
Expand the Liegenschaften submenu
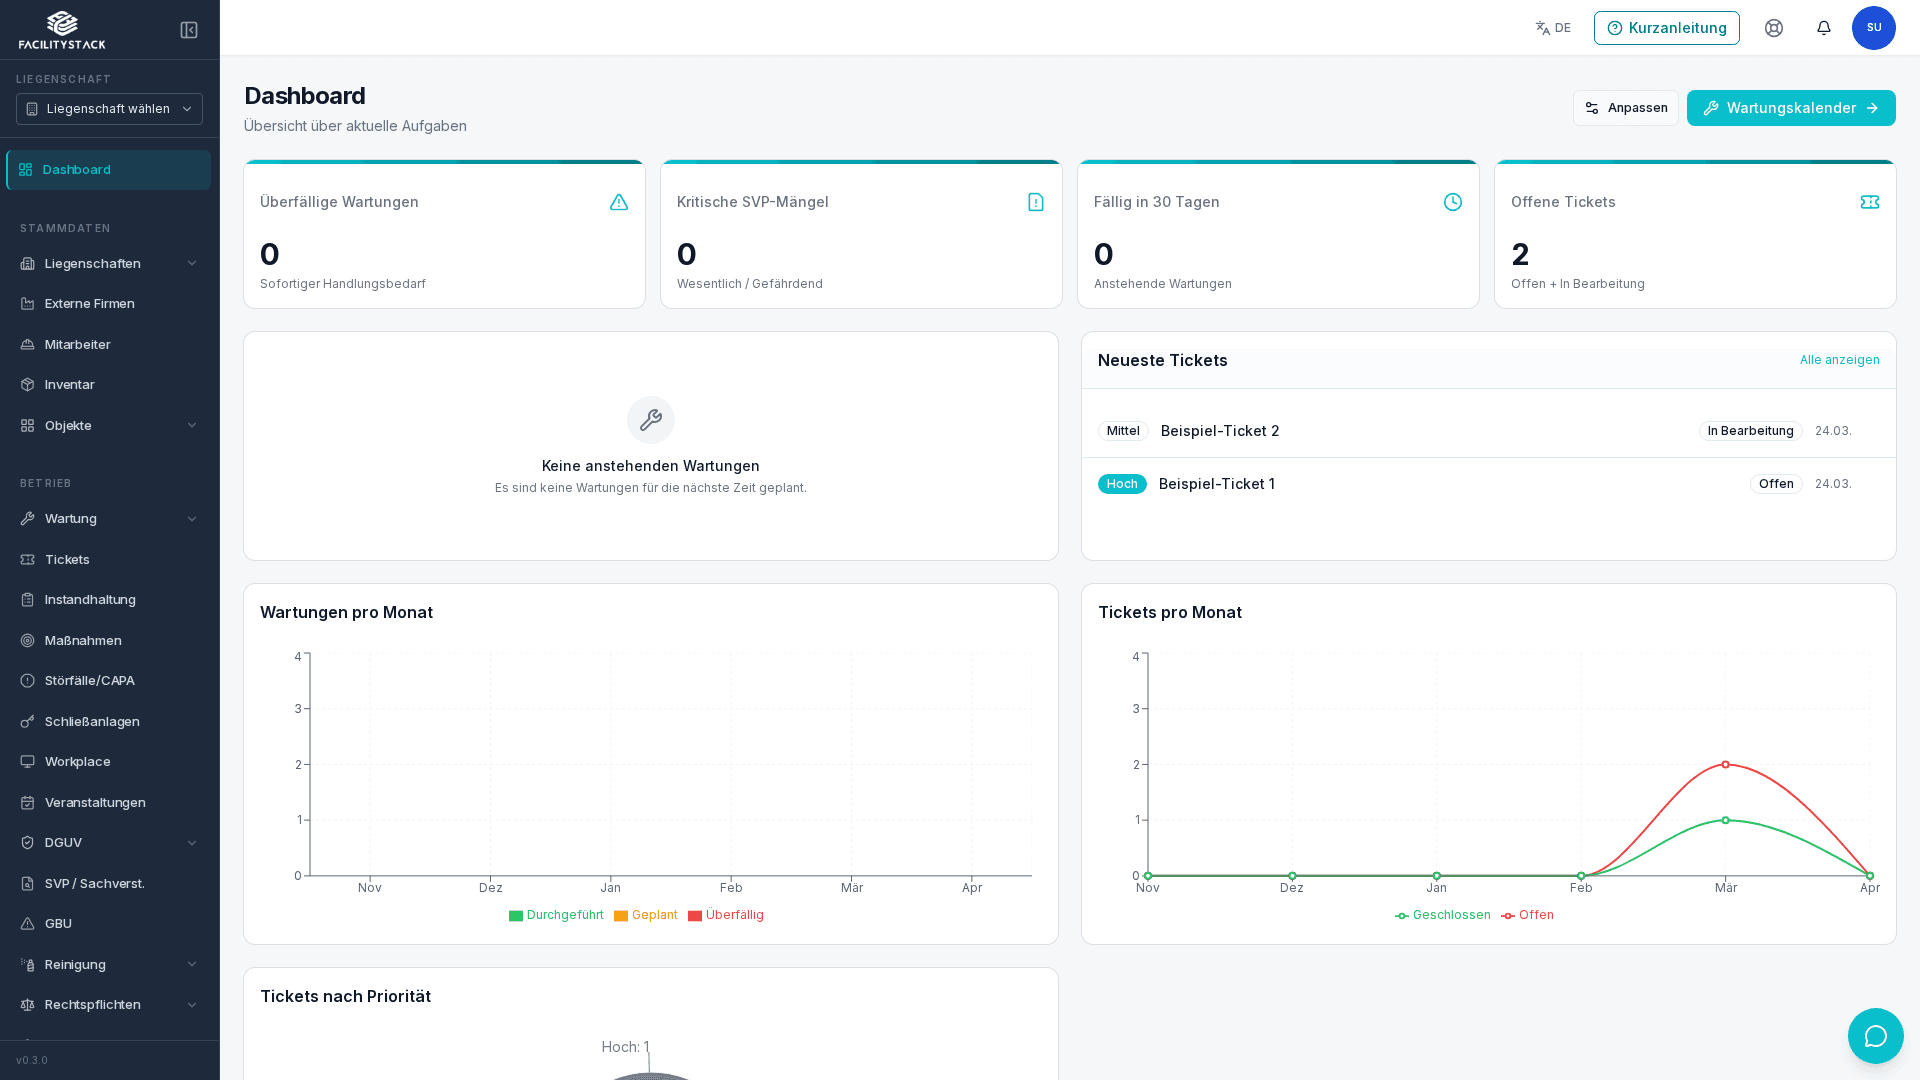pos(109,263)
